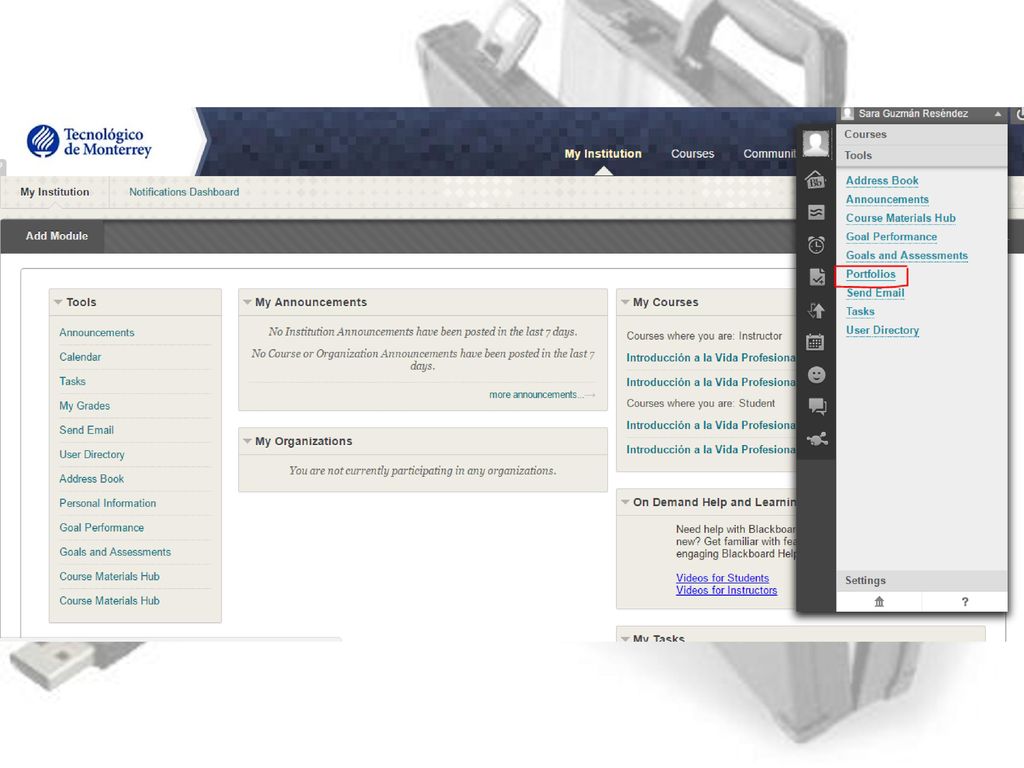Screen dimensions: 1024x768
Task: Open the My Grades icon in sidebar
Action: 816,277
